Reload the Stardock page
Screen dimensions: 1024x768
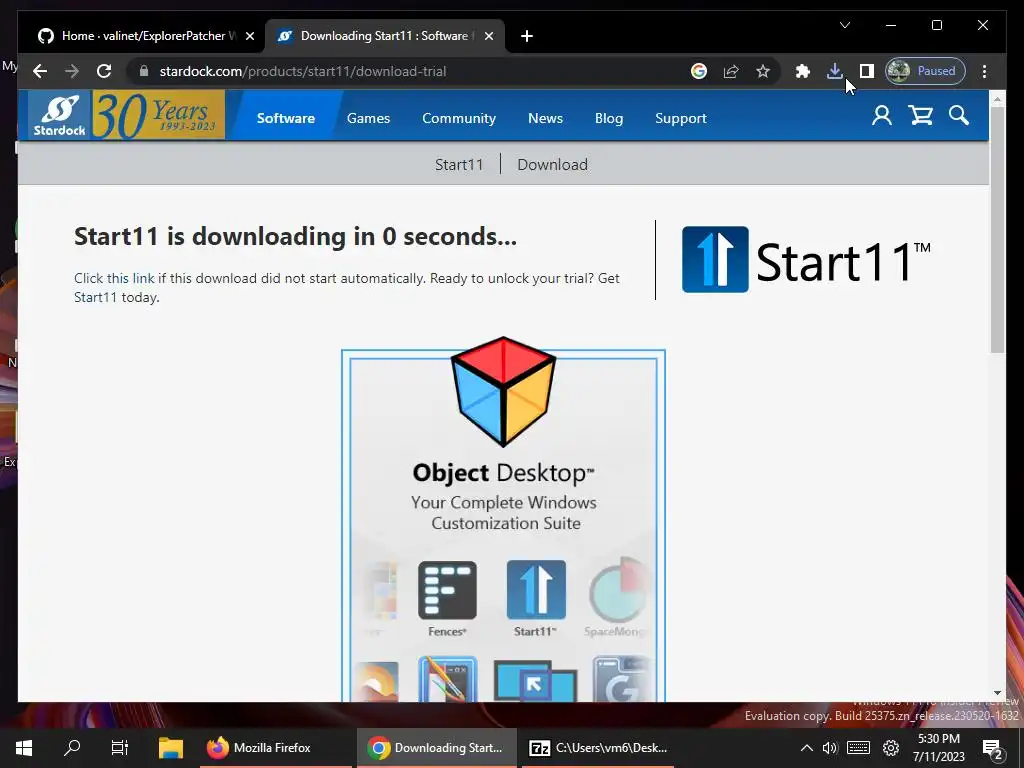(104, 71)
